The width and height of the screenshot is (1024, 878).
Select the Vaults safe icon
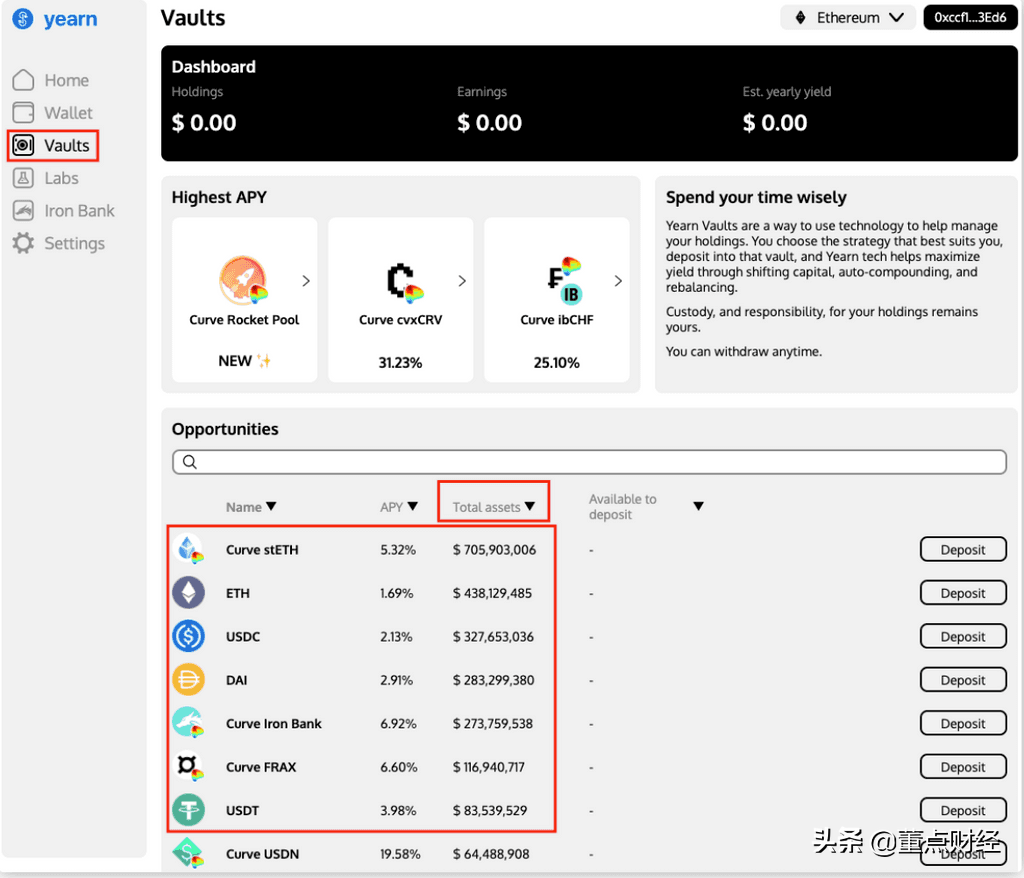click(x=24, y=145)
